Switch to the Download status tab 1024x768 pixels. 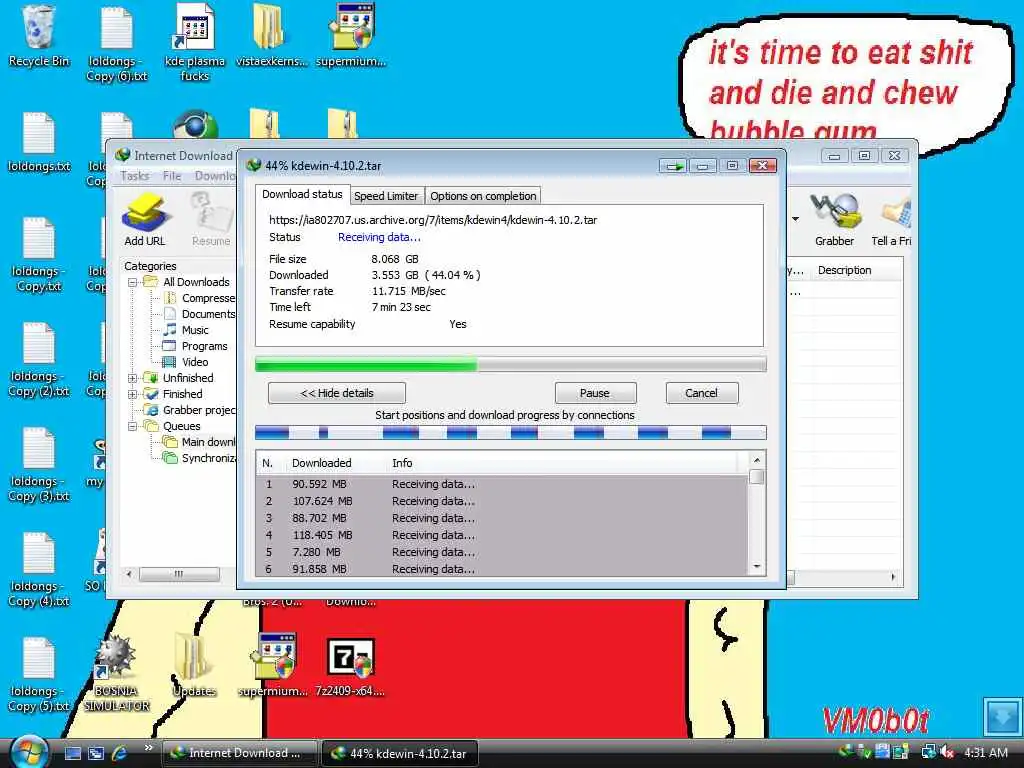pyautogui.click(x=302, y=194)
